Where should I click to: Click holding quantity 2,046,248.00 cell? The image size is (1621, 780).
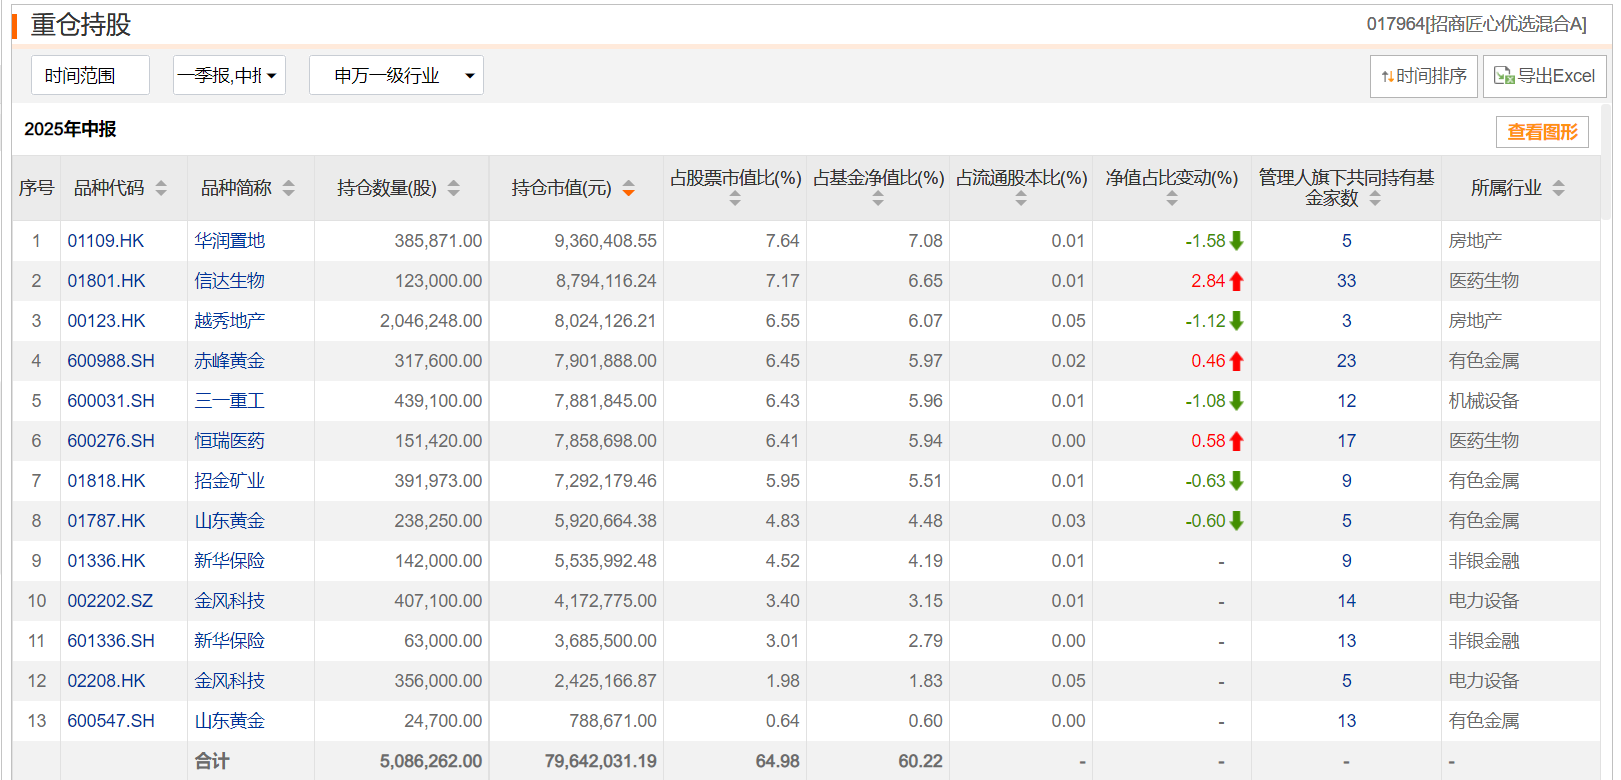point(431,321)
